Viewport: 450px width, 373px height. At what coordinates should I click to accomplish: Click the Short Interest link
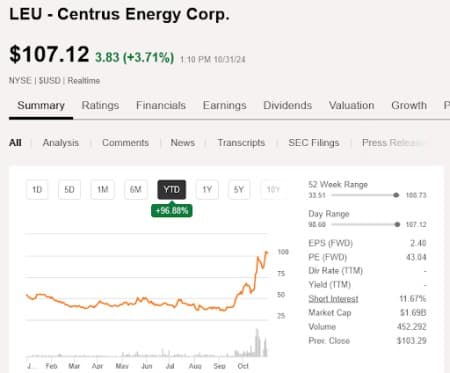pyautogui.click(x=333, y=299)
